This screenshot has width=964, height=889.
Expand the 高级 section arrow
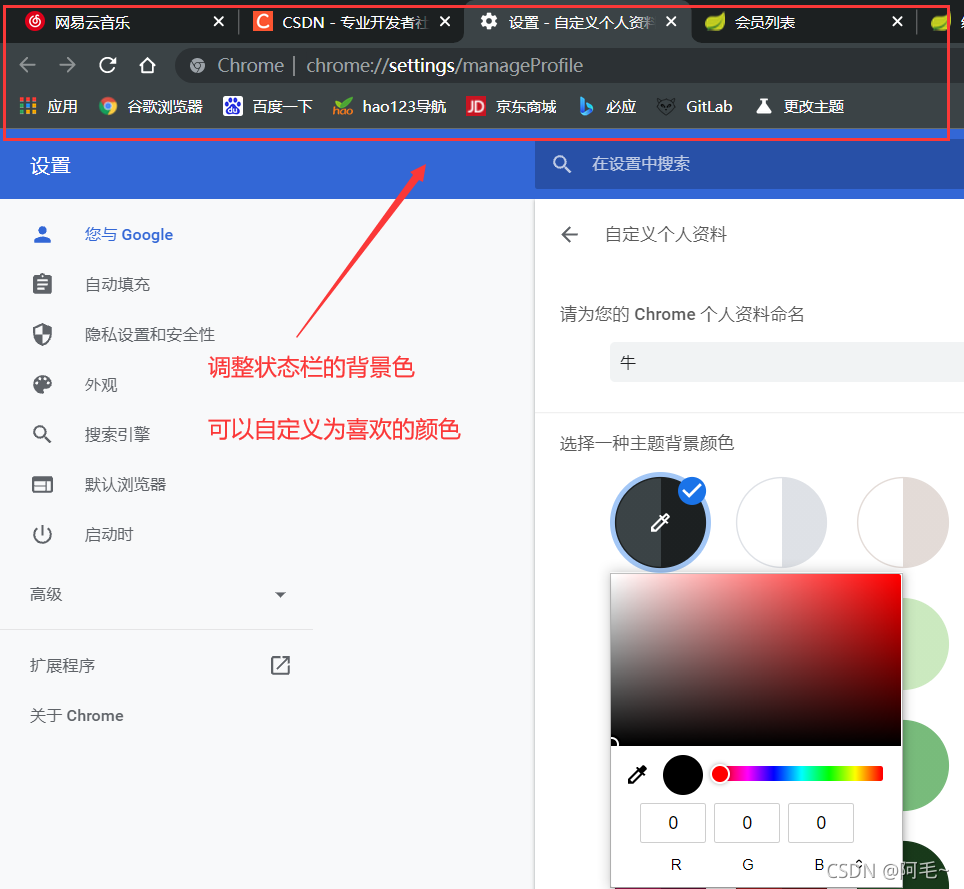280,595
